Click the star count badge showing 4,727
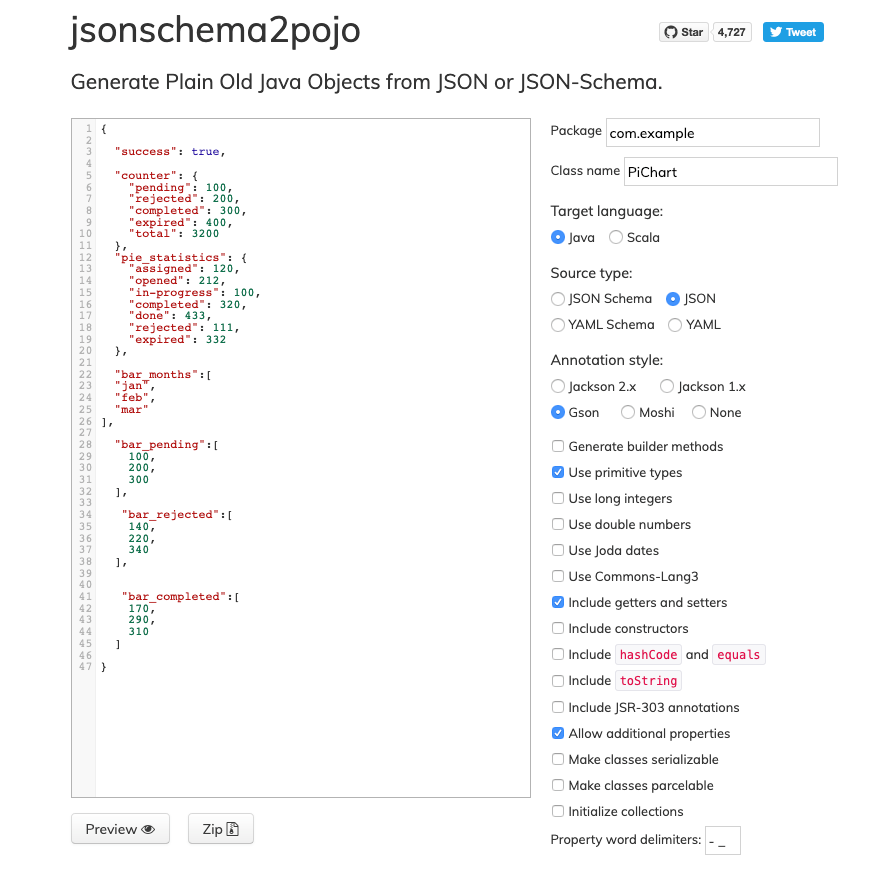Viewport: 893px width, 870px height. (x=732, y=31)
